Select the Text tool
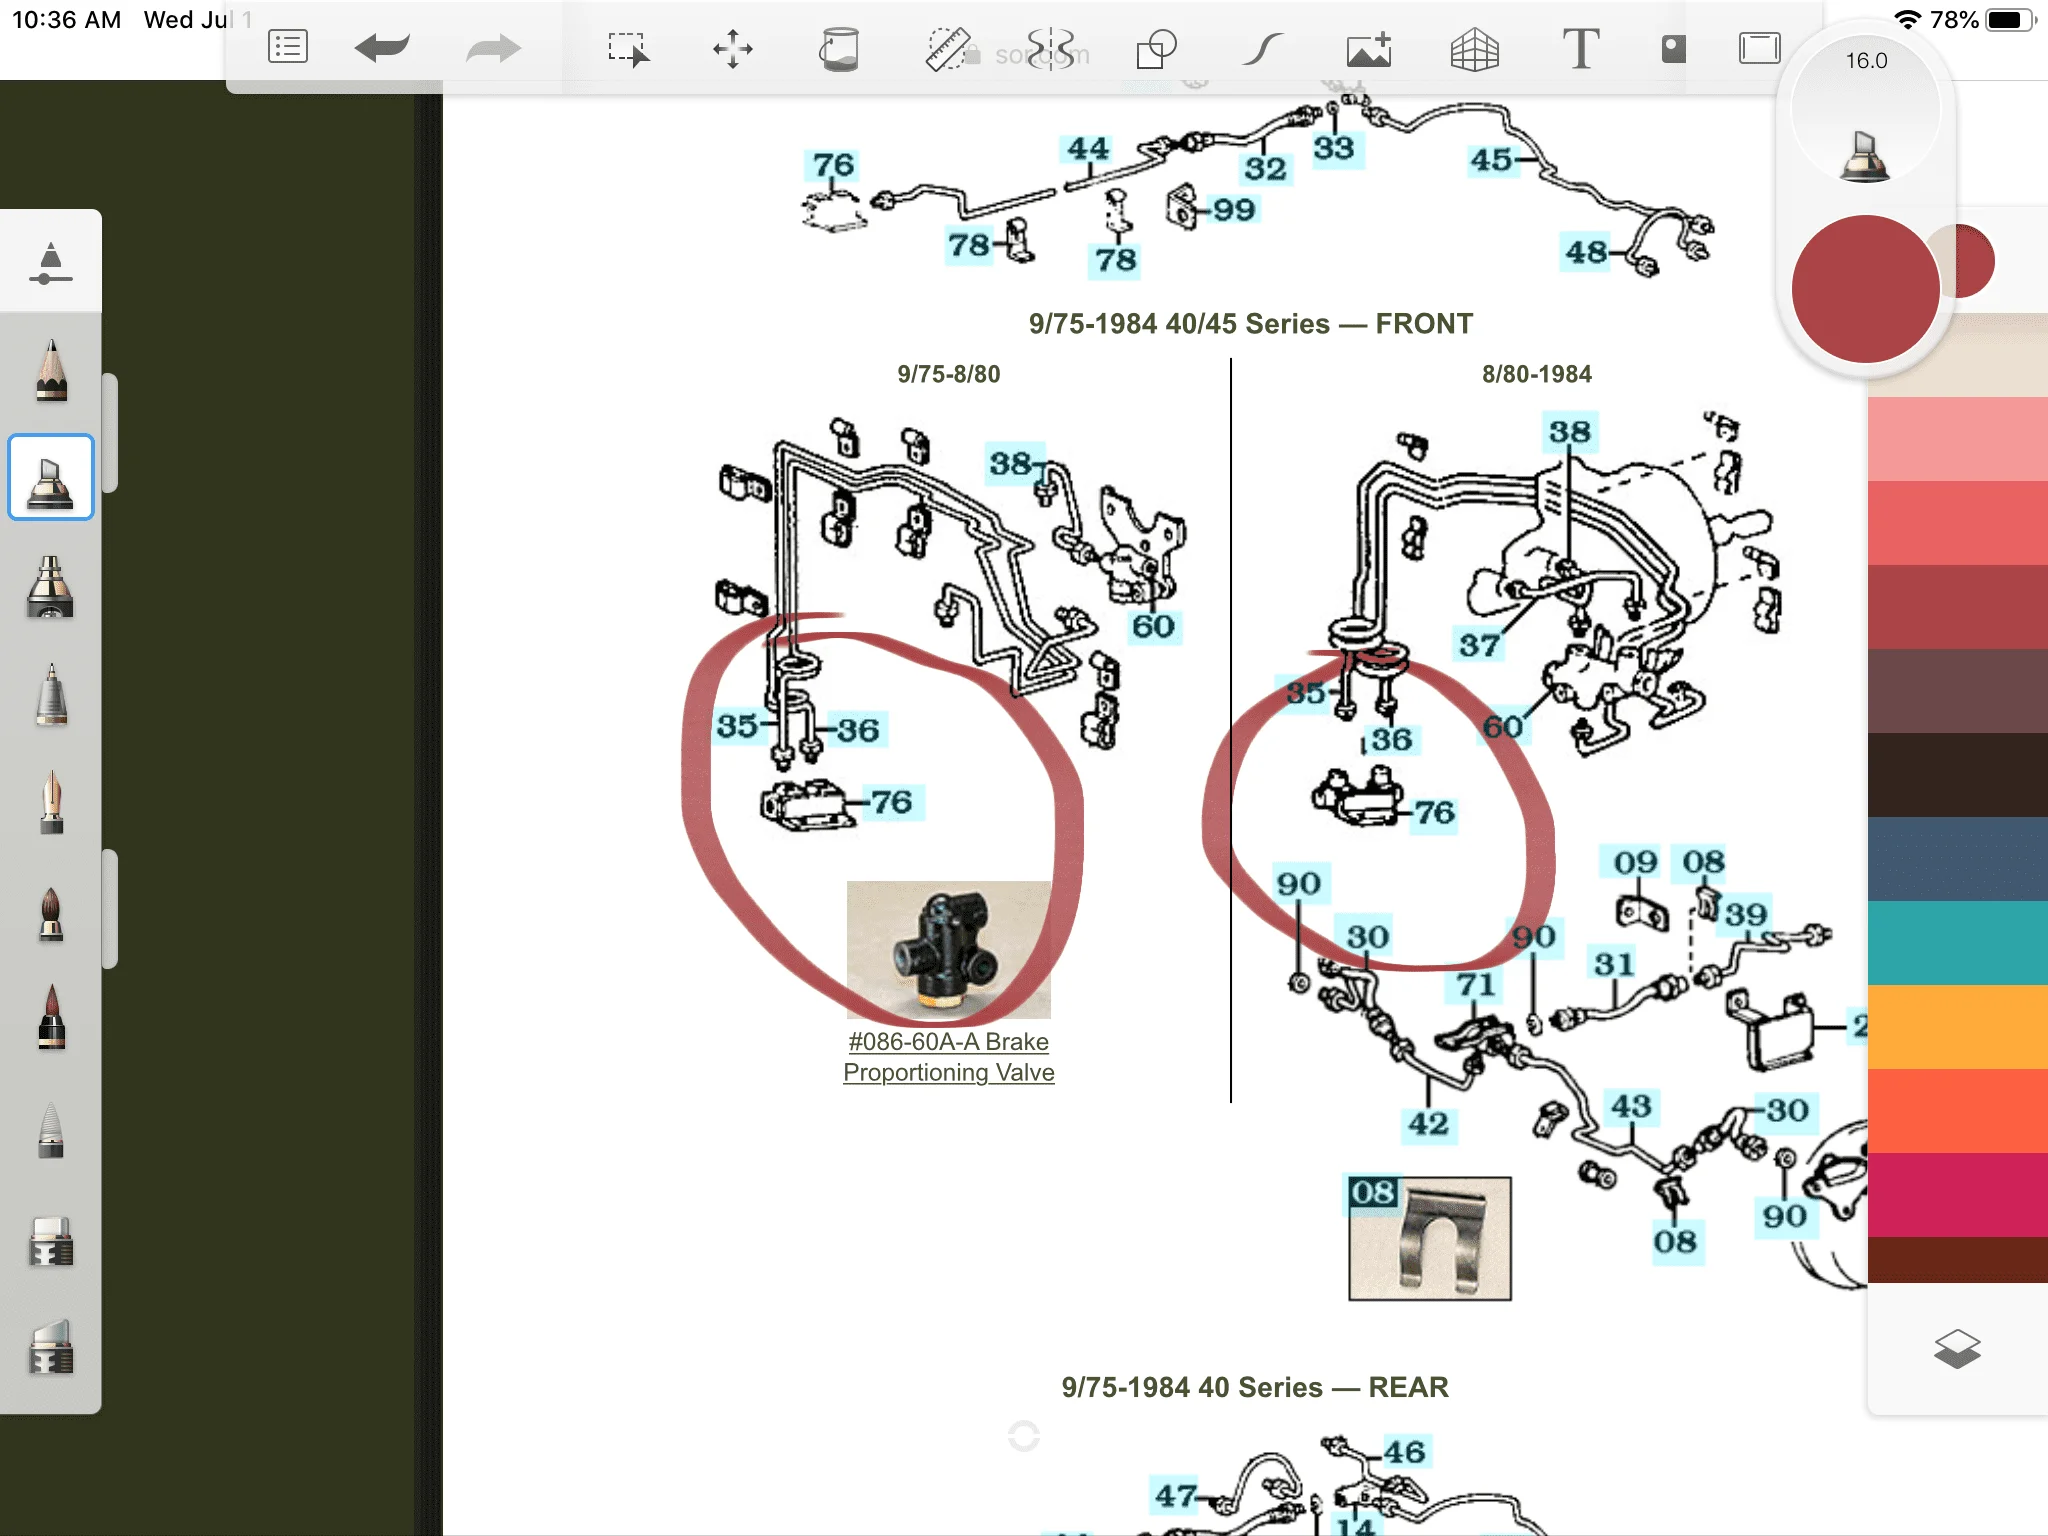This screenshot has height=1536, width=2048. 1580,48
